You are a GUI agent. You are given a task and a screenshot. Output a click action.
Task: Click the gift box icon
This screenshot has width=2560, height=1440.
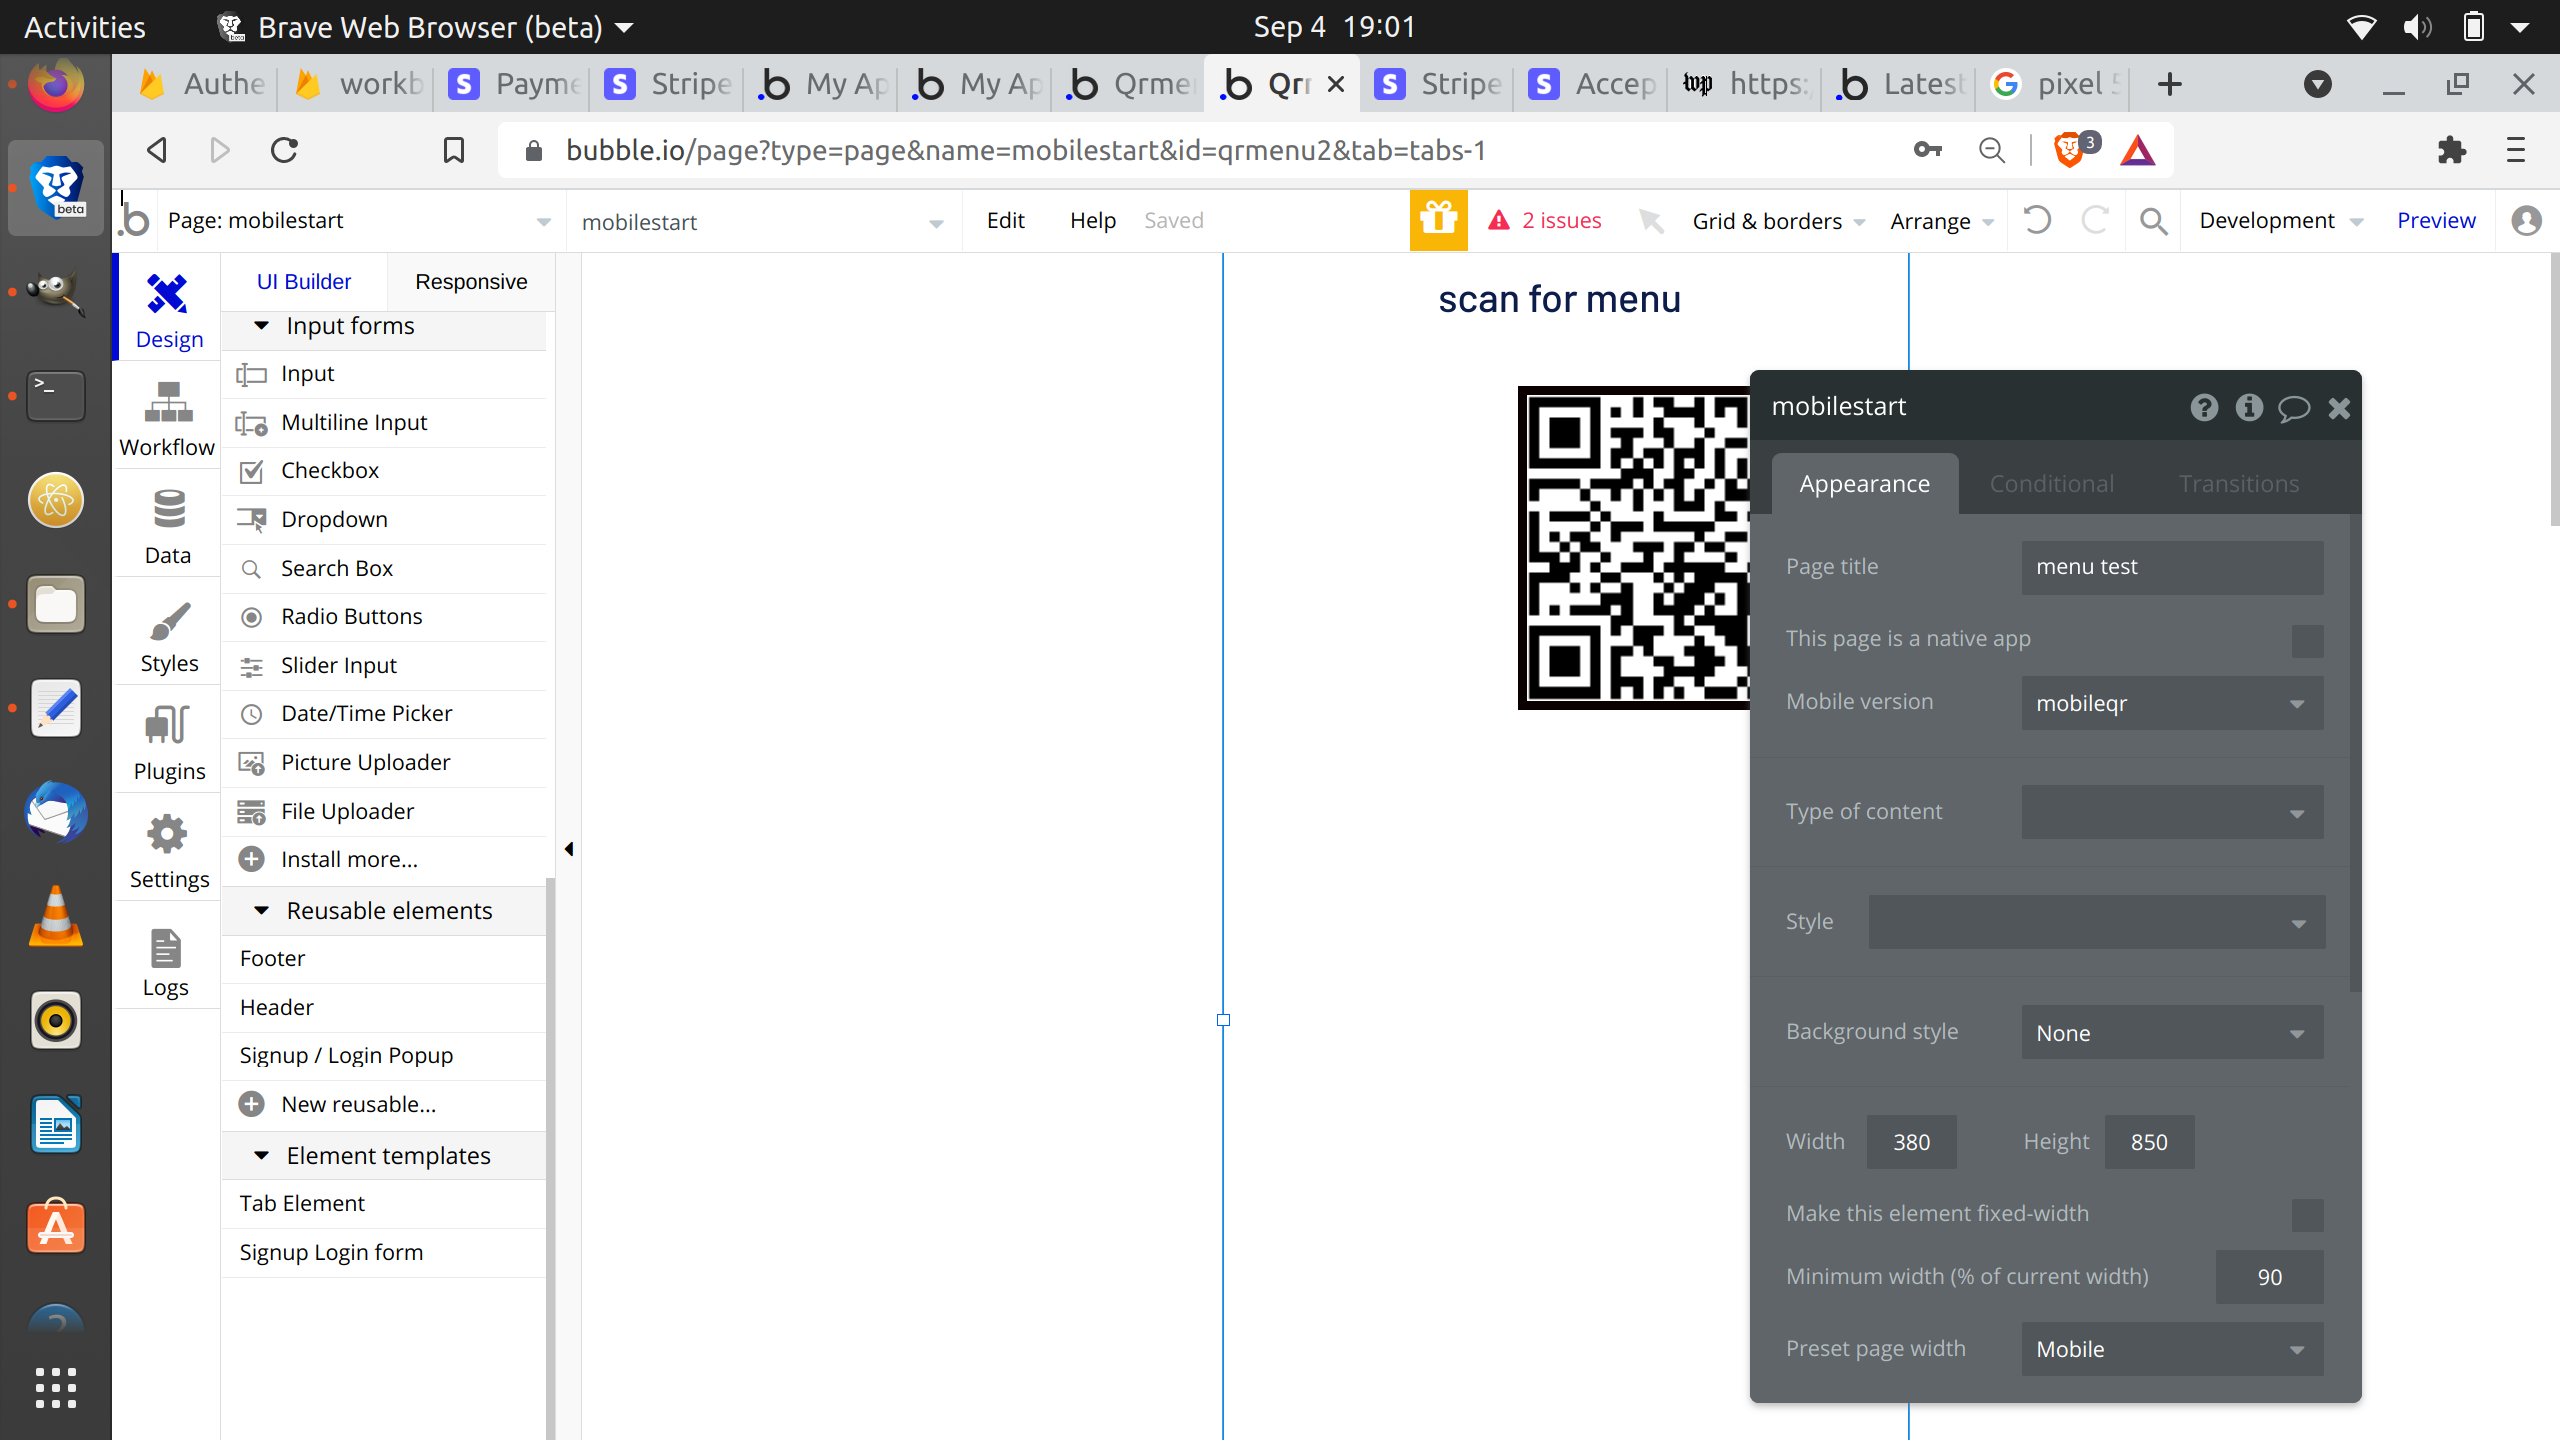(1438, 220)
